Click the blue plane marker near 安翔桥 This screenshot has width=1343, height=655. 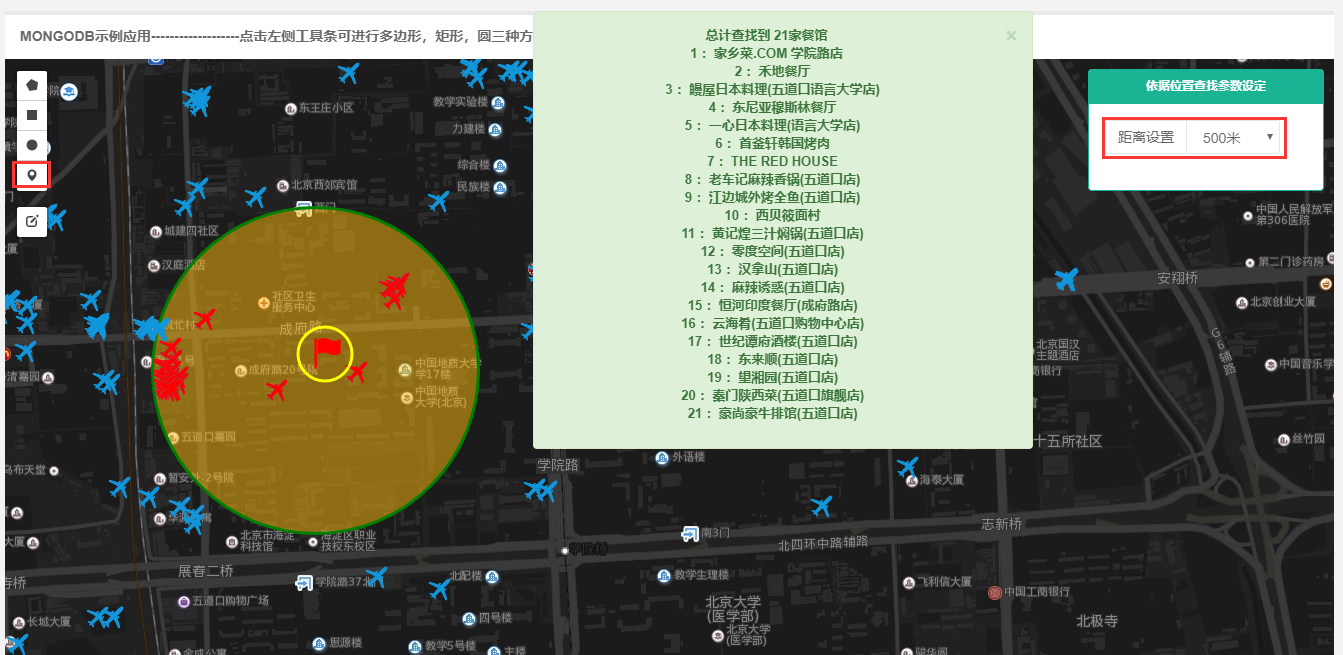point(1066,280)
